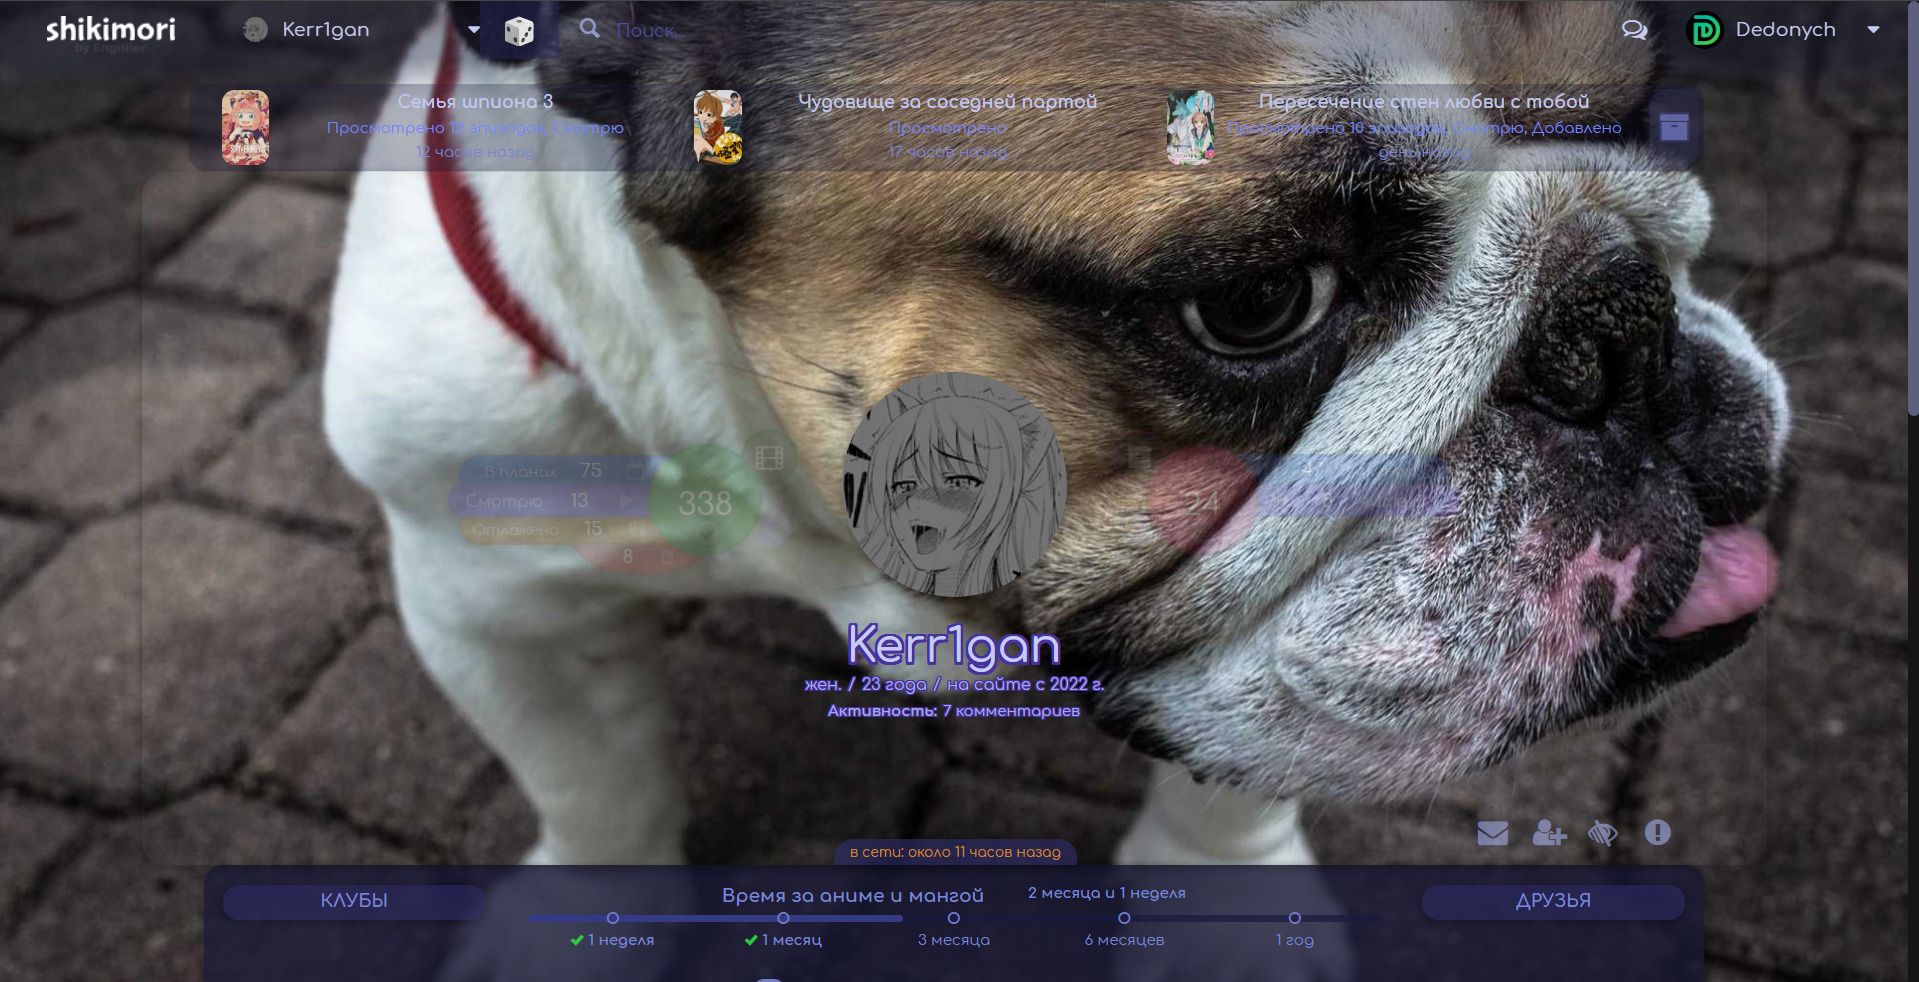This screenshot has height=982, width=1919.
Task: Open the КЛУБЫ section
Action: click(354, 901)
